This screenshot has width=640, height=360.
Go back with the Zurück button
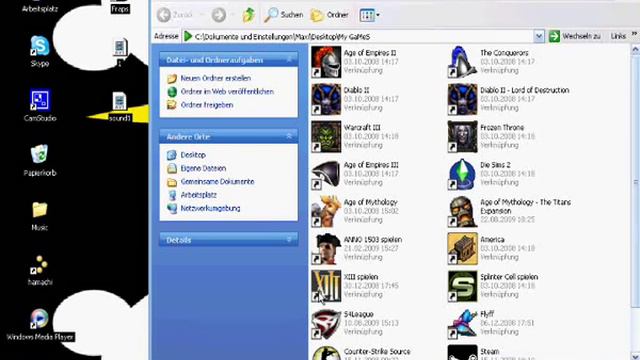click(x=175, y=15)
